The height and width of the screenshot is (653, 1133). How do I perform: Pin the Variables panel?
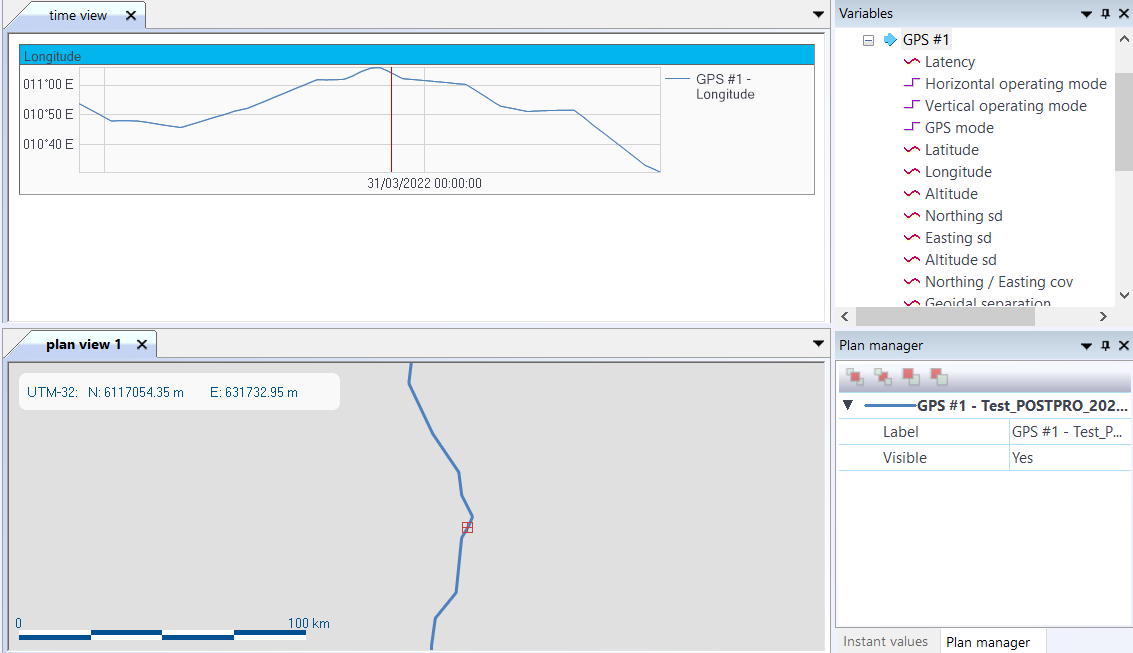(1105, 13)
